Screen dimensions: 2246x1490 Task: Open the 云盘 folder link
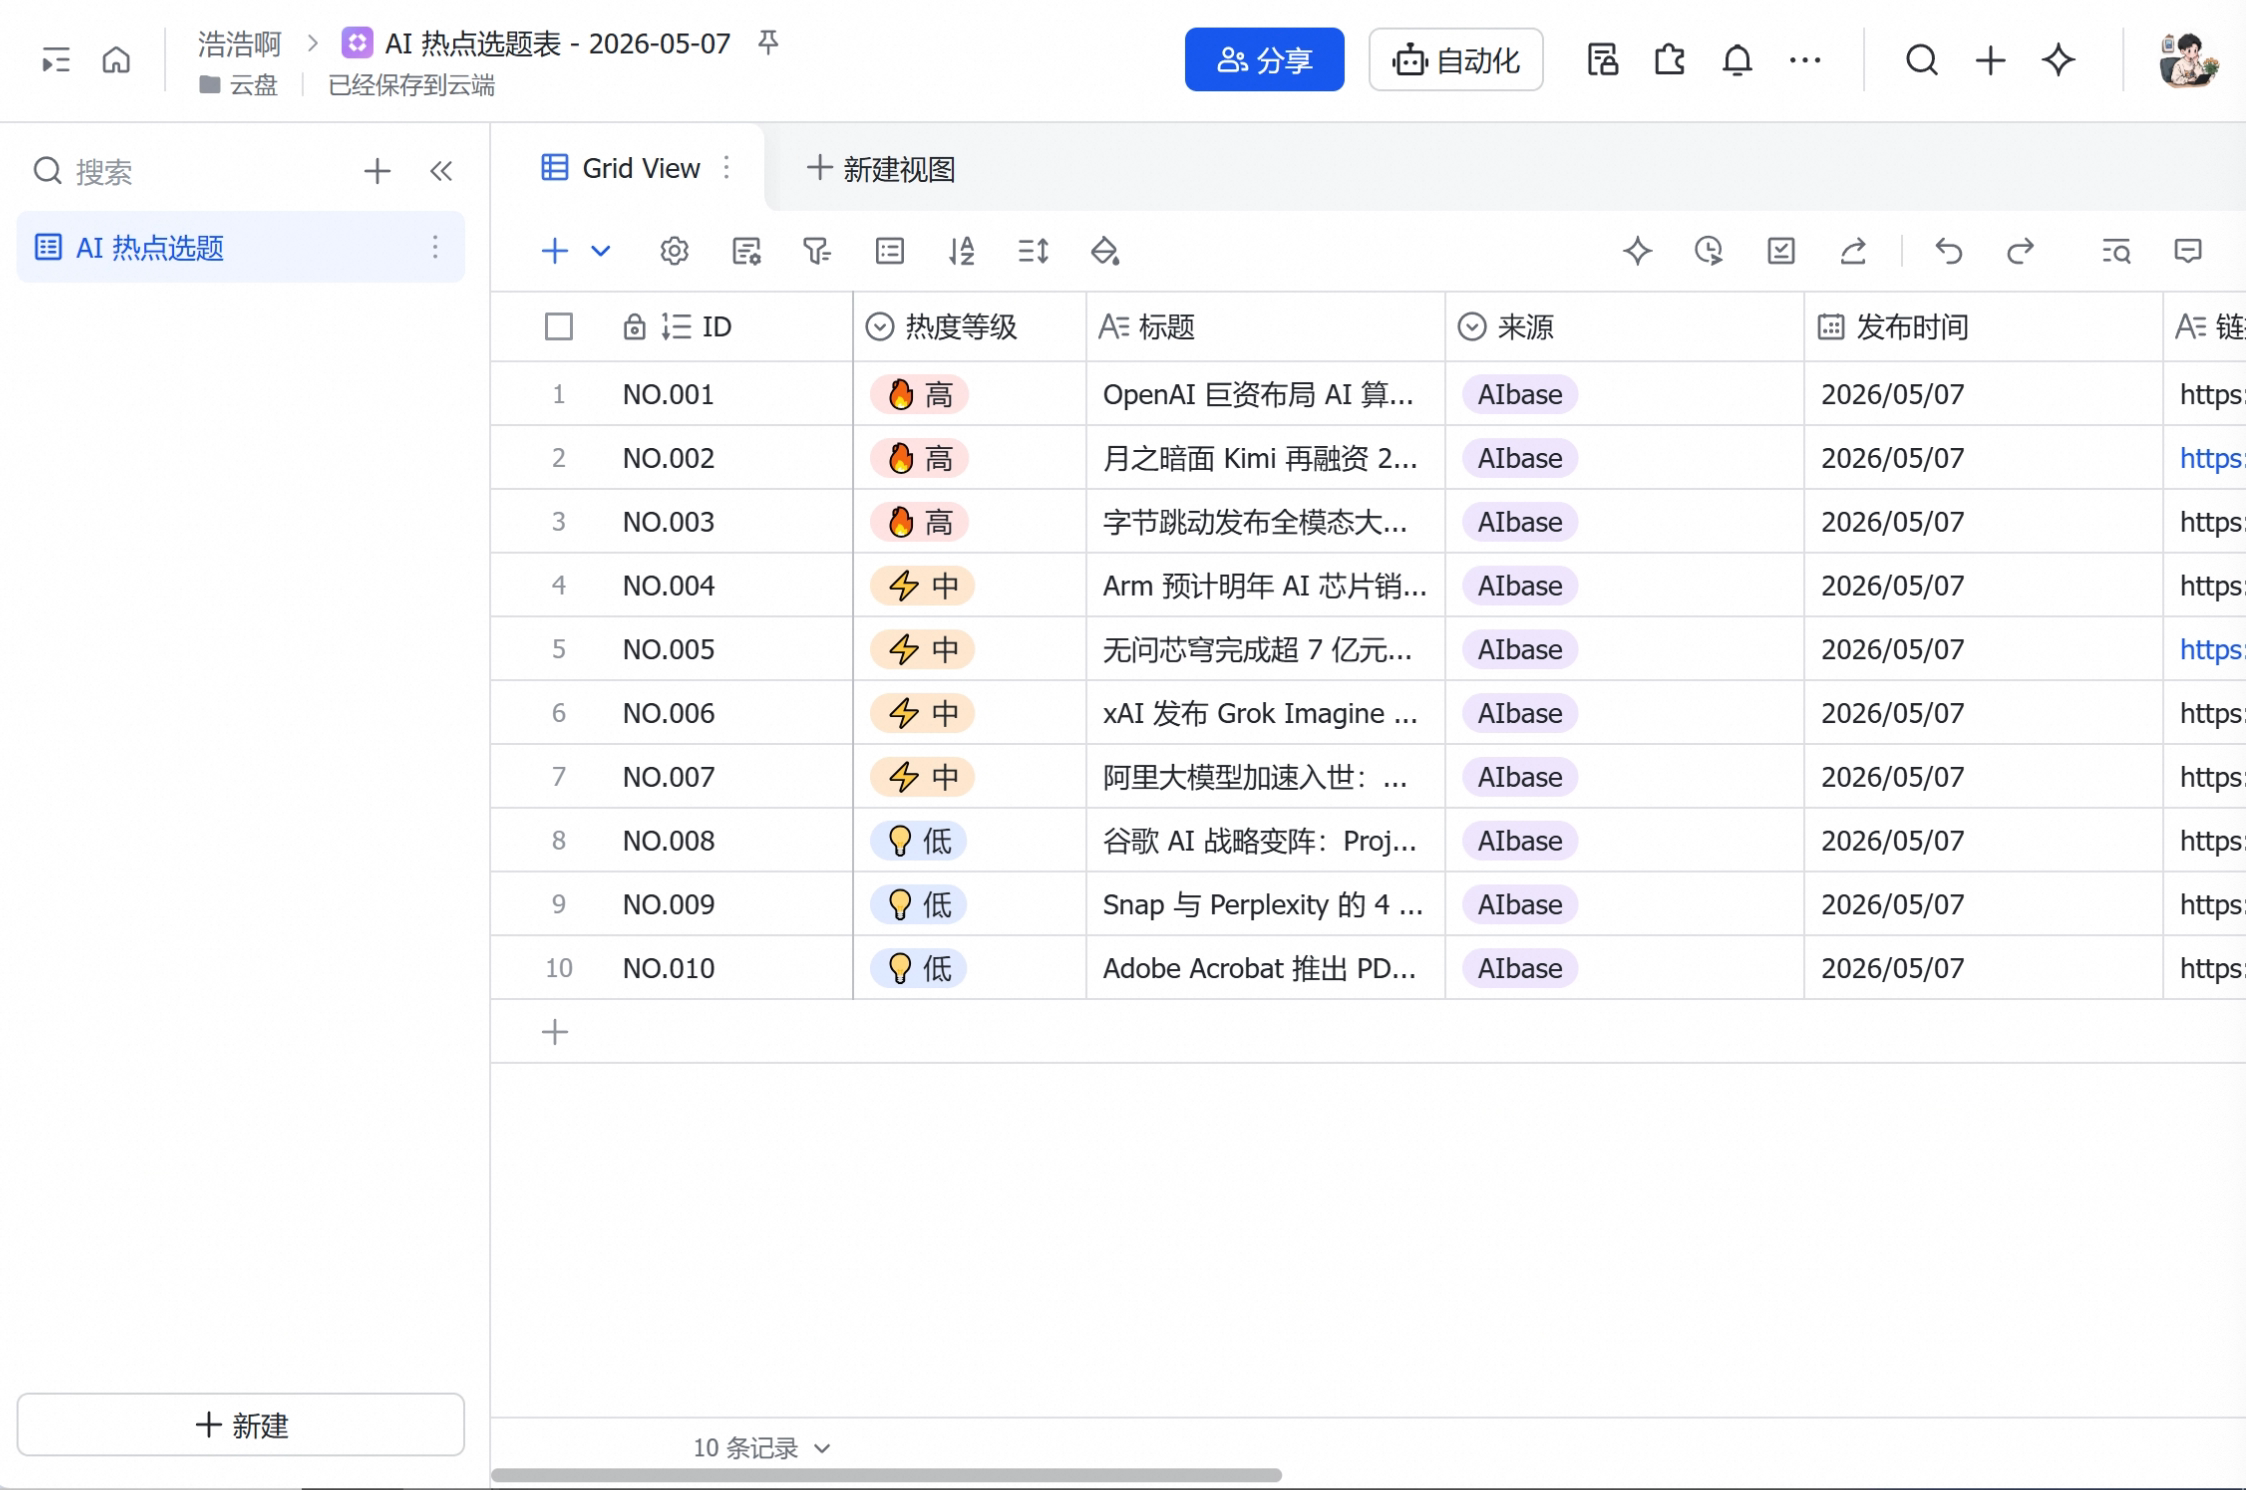pyautogui.click(x=239, y=85)
